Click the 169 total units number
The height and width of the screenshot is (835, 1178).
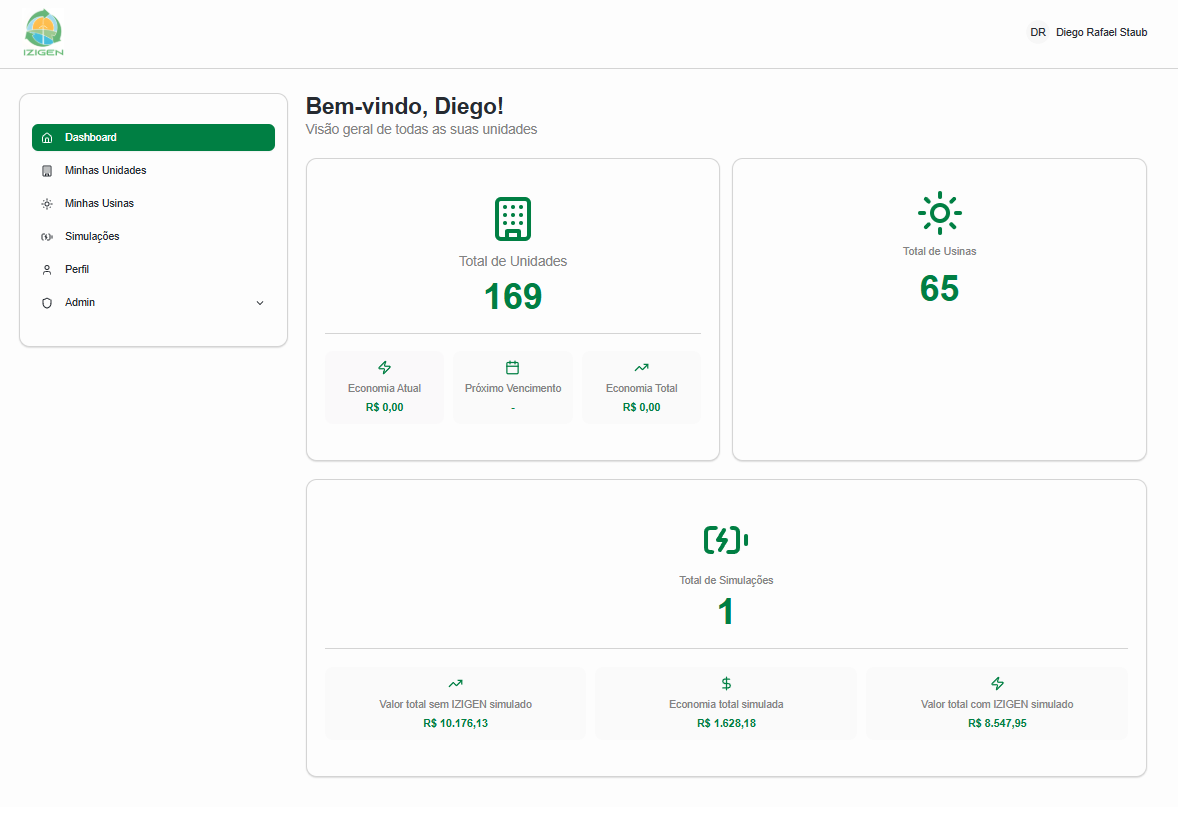pyautogui.click(x=513, y=297)
